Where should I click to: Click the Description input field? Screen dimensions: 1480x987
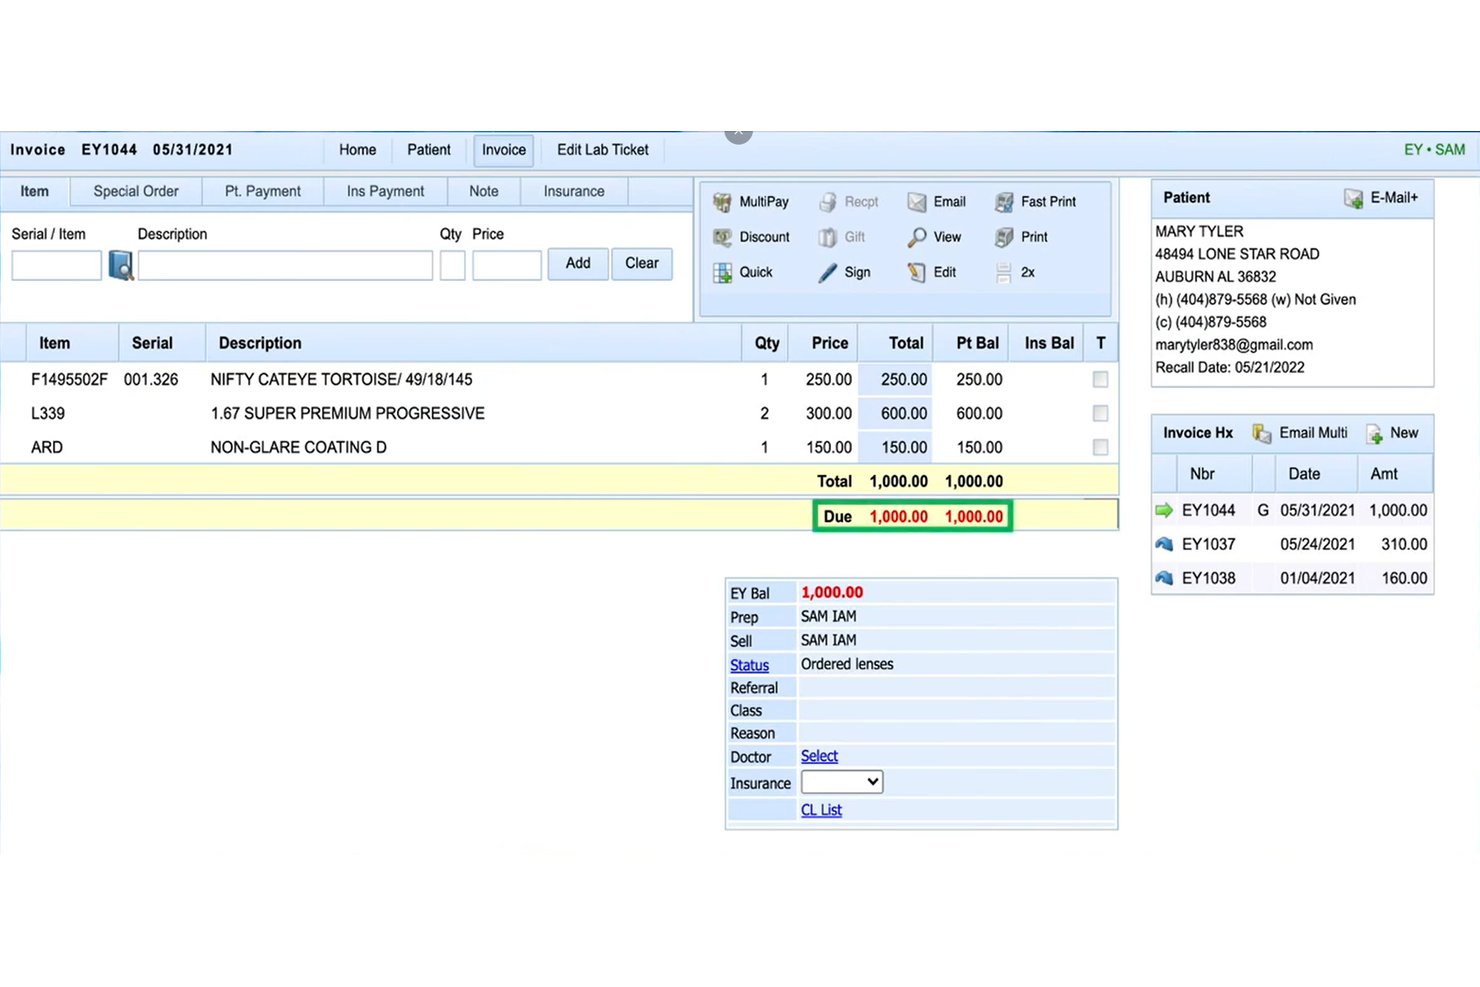285,265
